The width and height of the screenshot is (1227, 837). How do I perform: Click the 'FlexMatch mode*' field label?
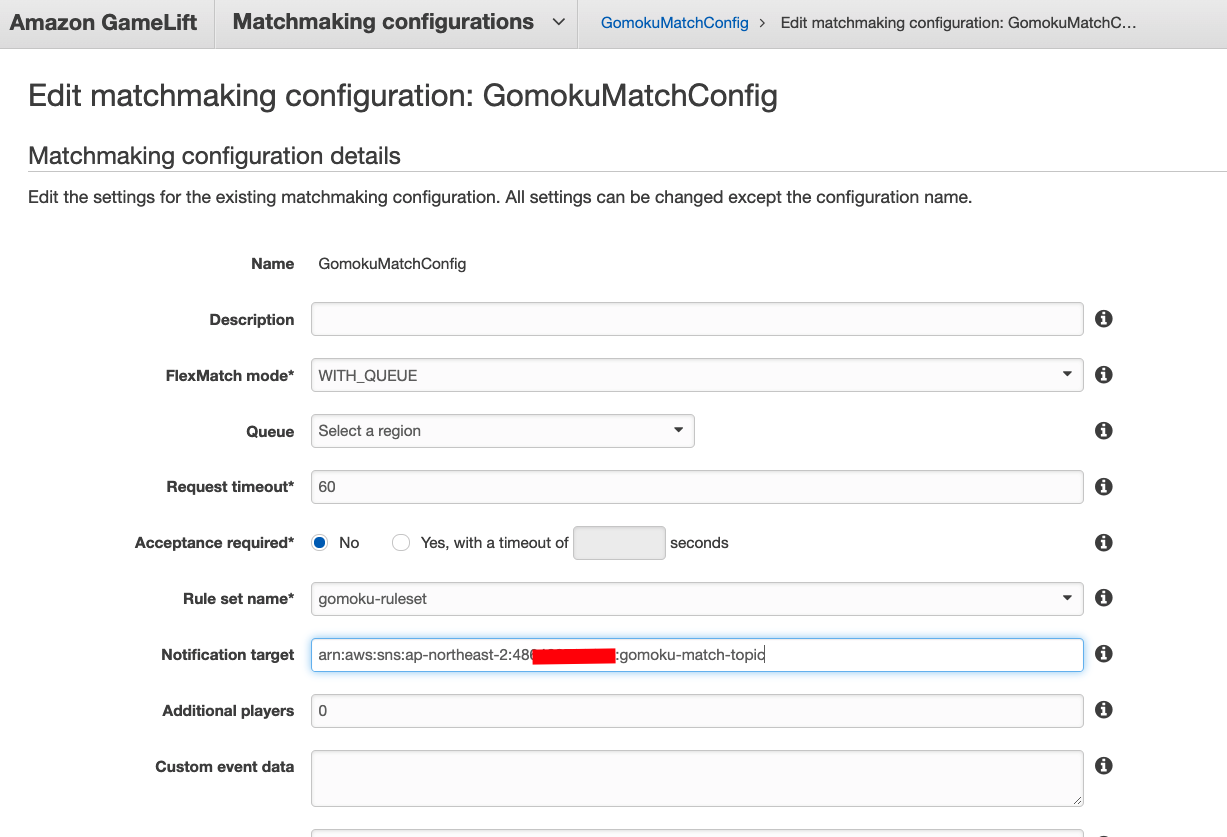tap(230, 376)
